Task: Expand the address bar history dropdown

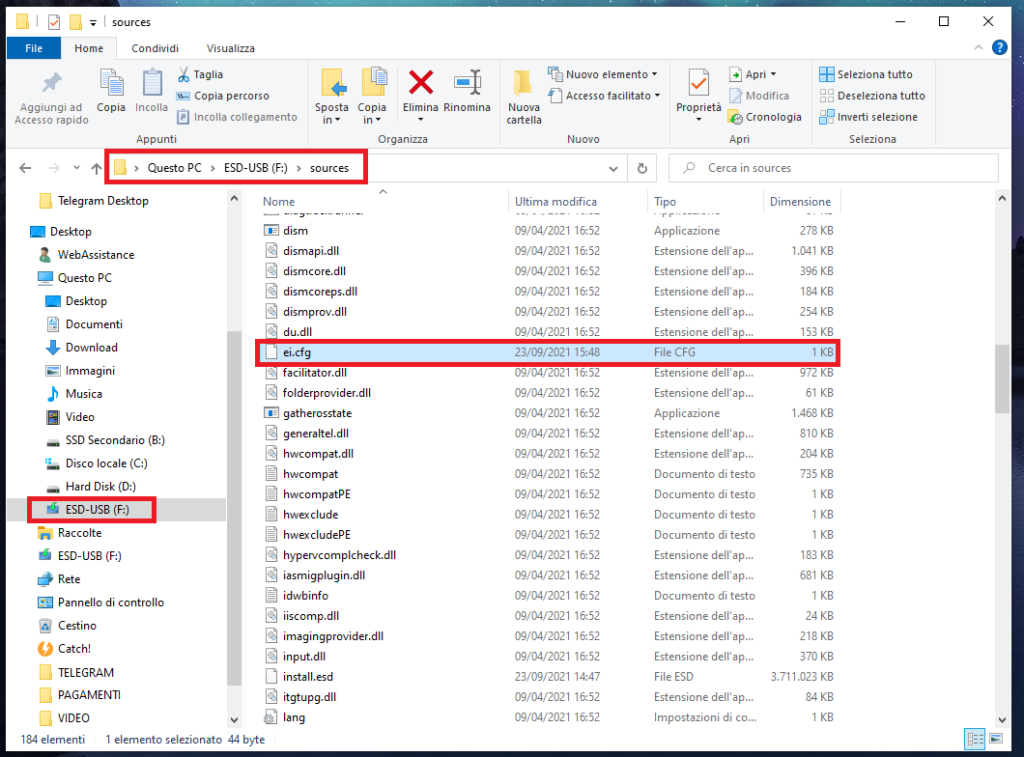Action: pos(613,169)
